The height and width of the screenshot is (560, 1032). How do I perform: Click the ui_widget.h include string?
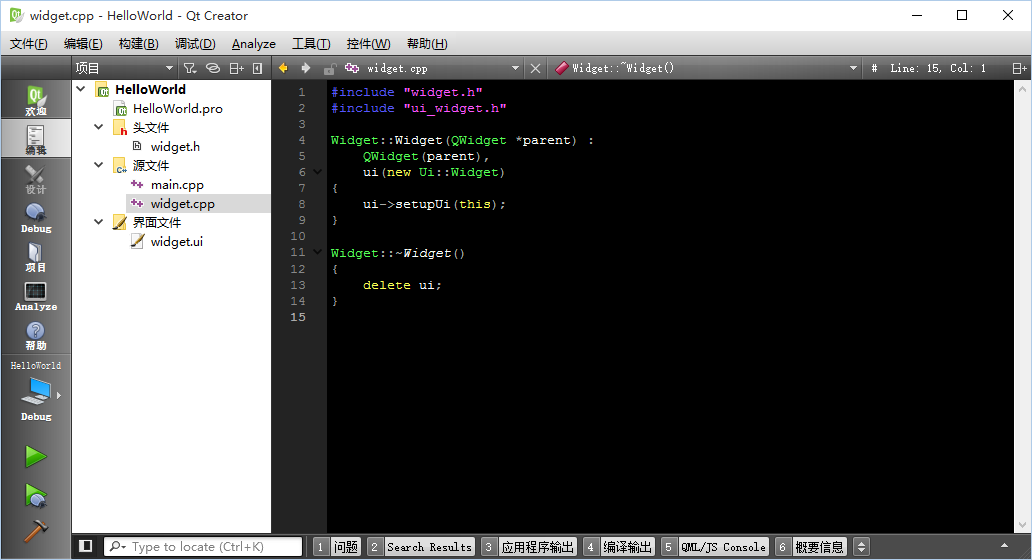pyautogui.click(x=455, y=108)
